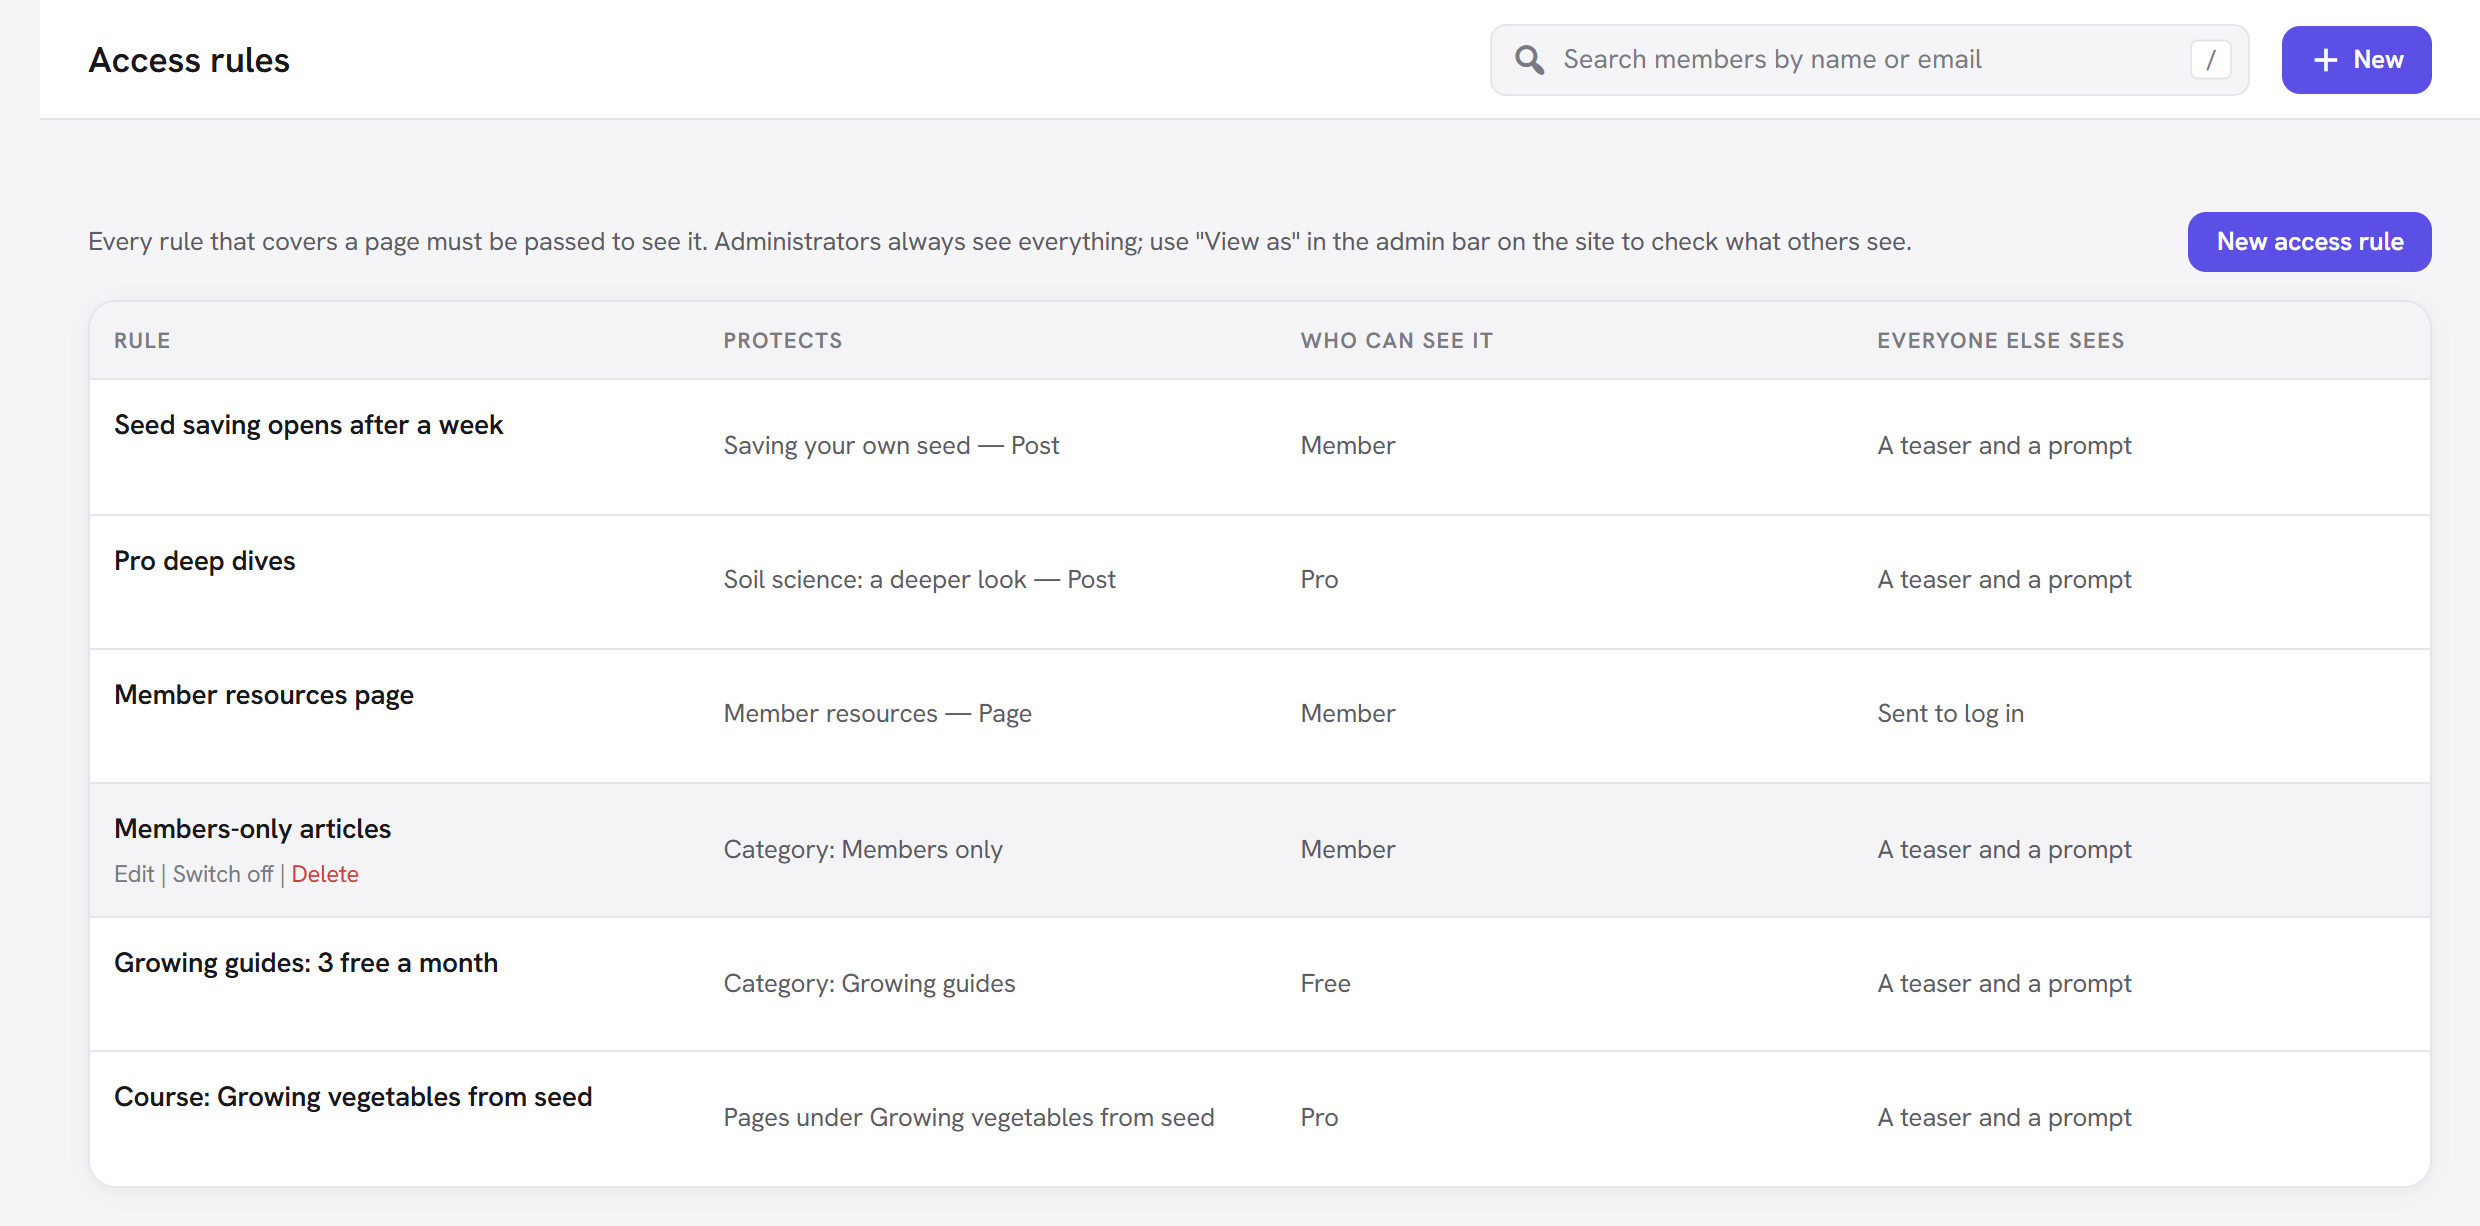Select the Category: Members only cell
2480x1226 pixels.
coord(863,850)
